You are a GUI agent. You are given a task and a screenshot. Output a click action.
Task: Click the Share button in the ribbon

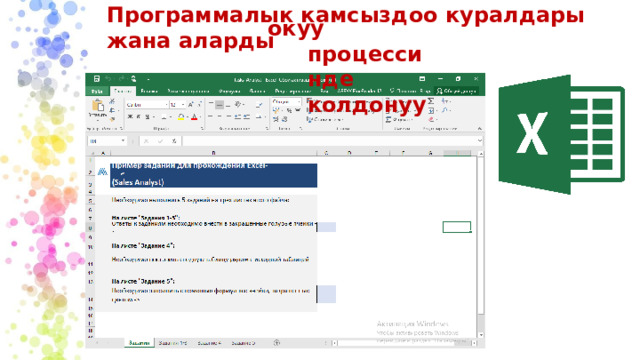click(456, 91)
